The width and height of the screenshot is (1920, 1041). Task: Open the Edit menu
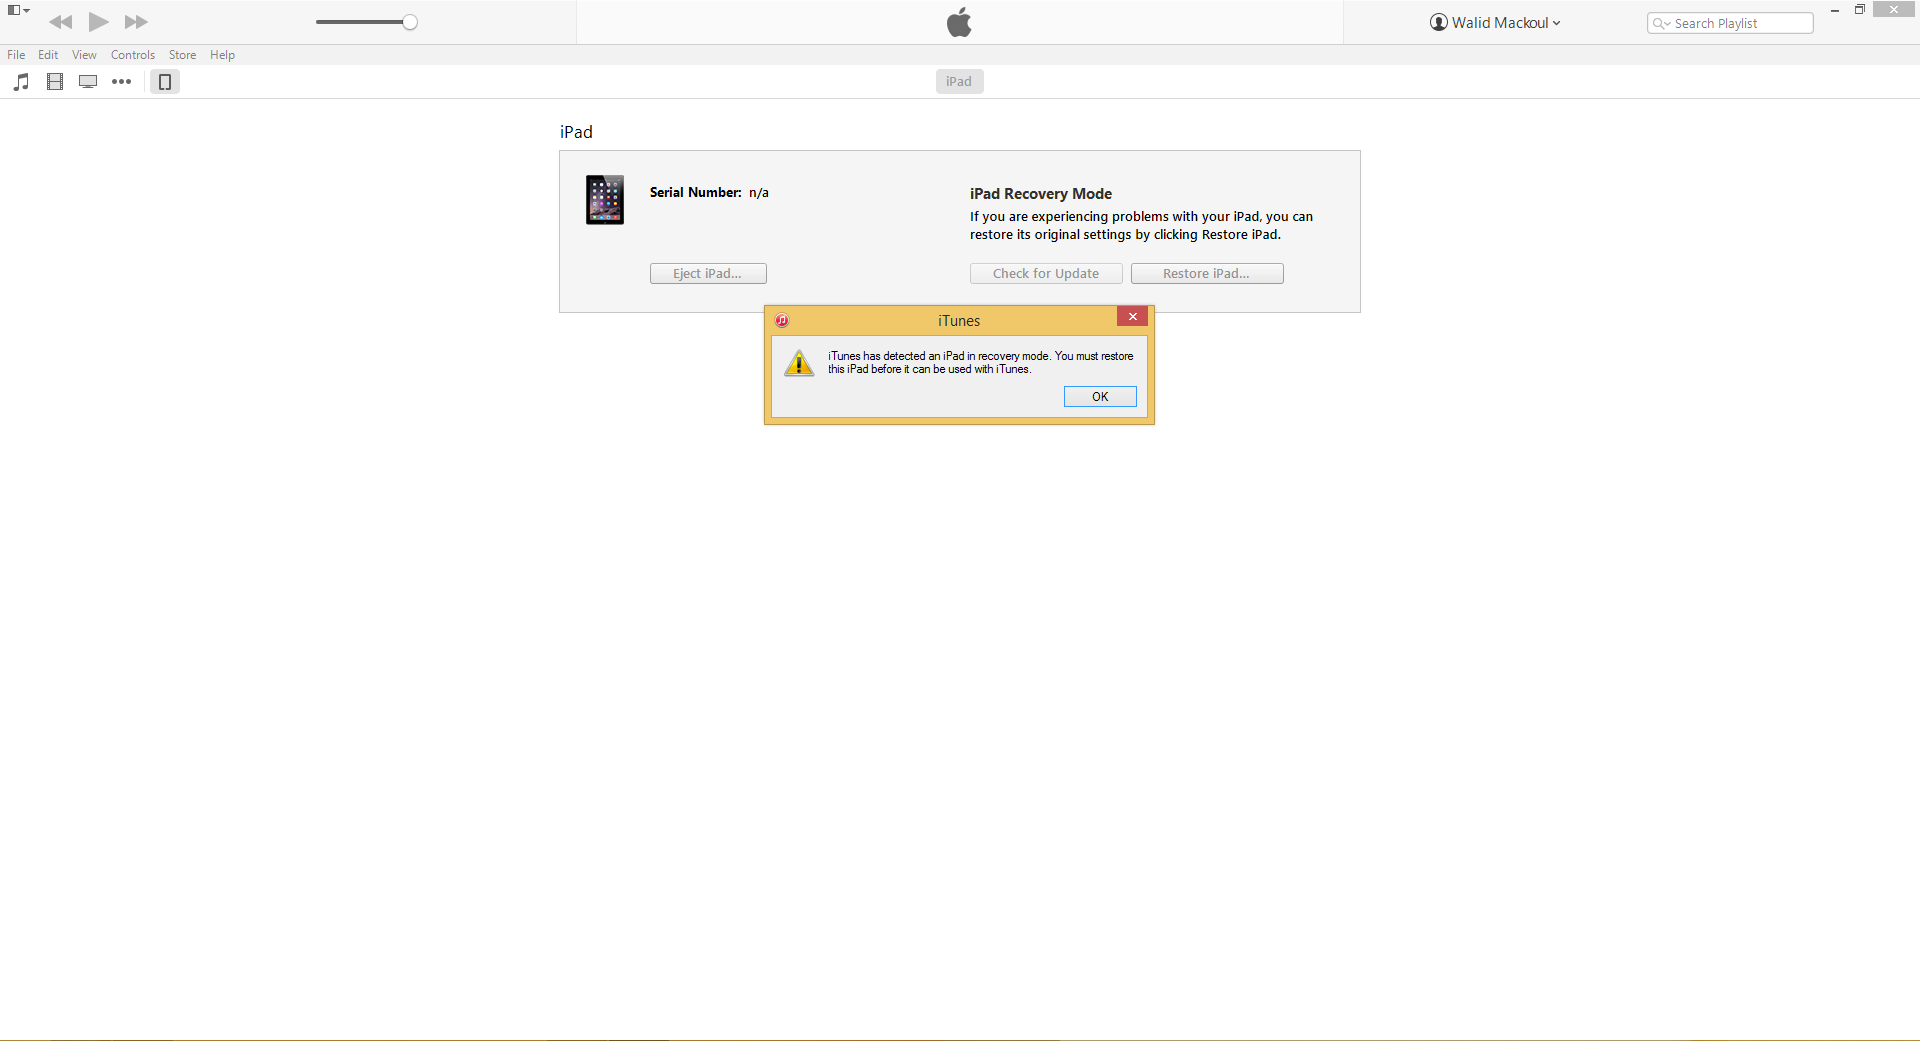[48, 55]
